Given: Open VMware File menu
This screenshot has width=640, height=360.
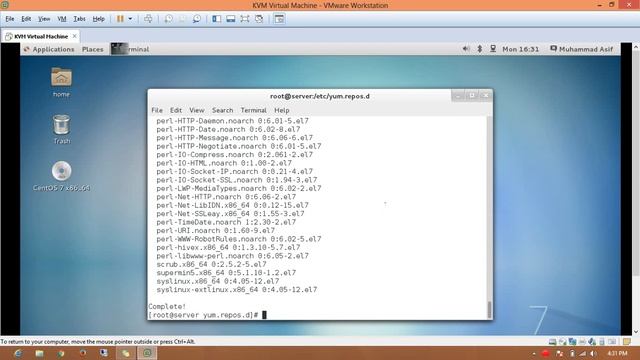Looking at the screenshot, I should click(10, 19).
